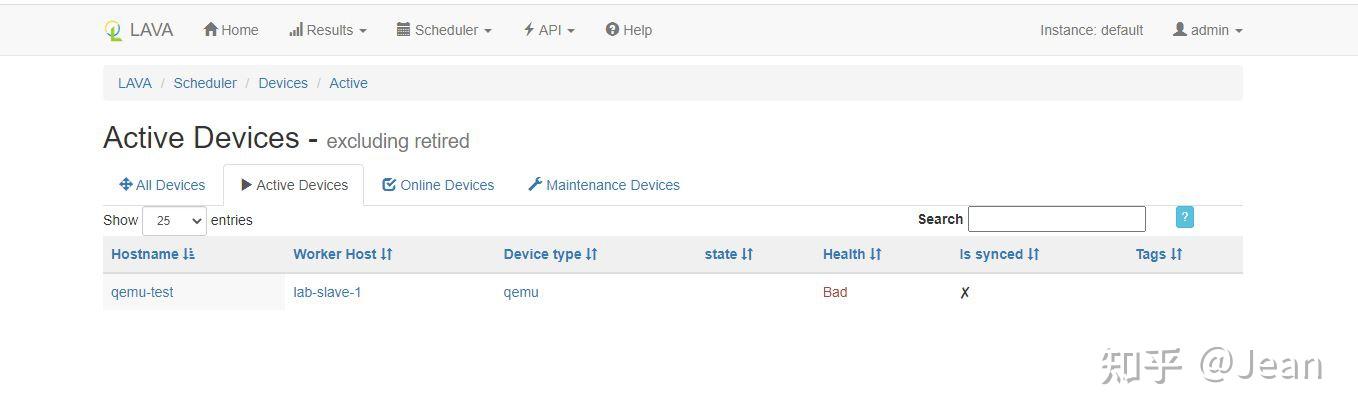Viewport: 1358px width, 420px height.
Task: Open the API dropdown
Action: point(549,30)
